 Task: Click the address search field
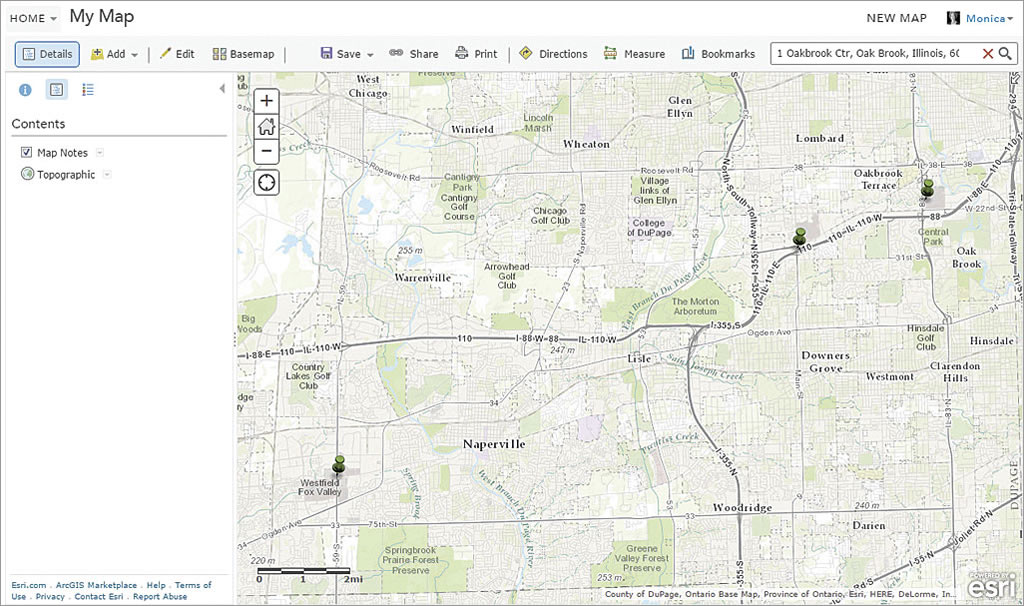875,54
